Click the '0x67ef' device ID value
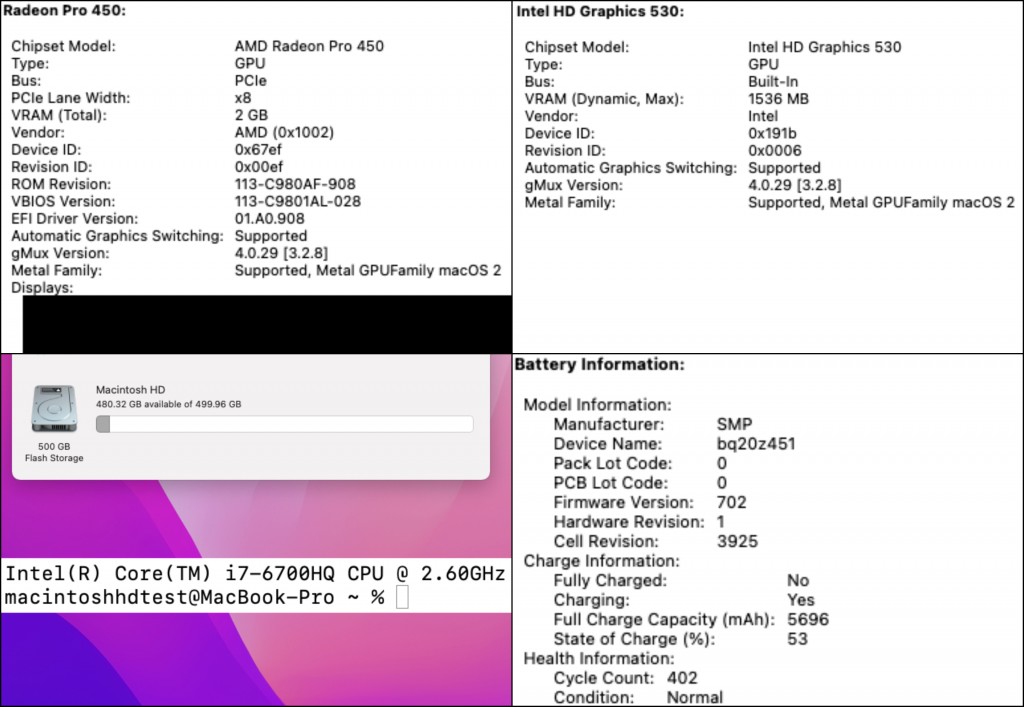Image resolution: width=1024 pixels, height=707 pixels. click(258, 149)
